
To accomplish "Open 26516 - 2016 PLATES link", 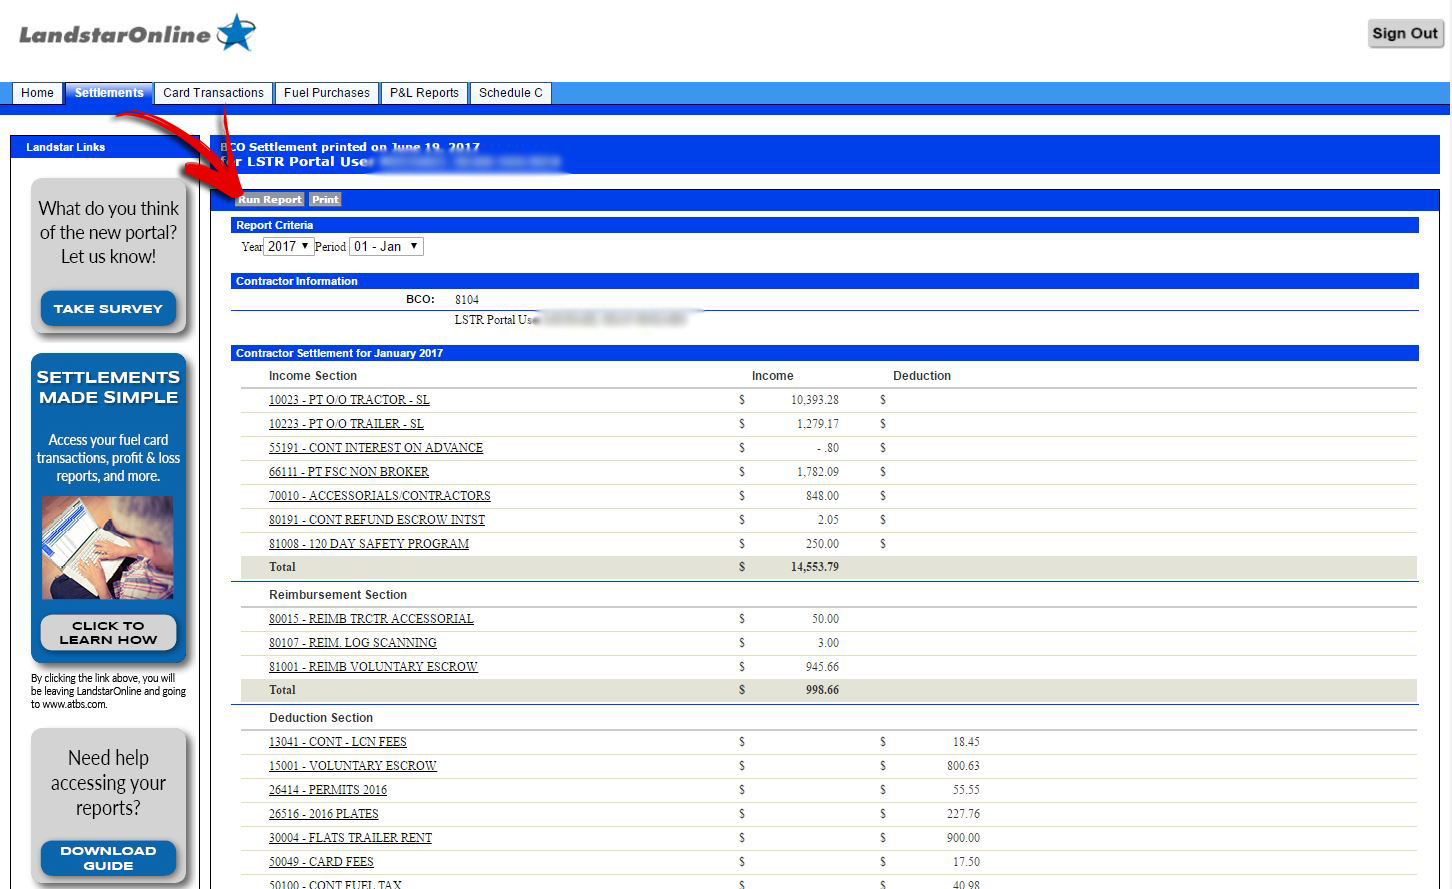I will coord(324,814).
